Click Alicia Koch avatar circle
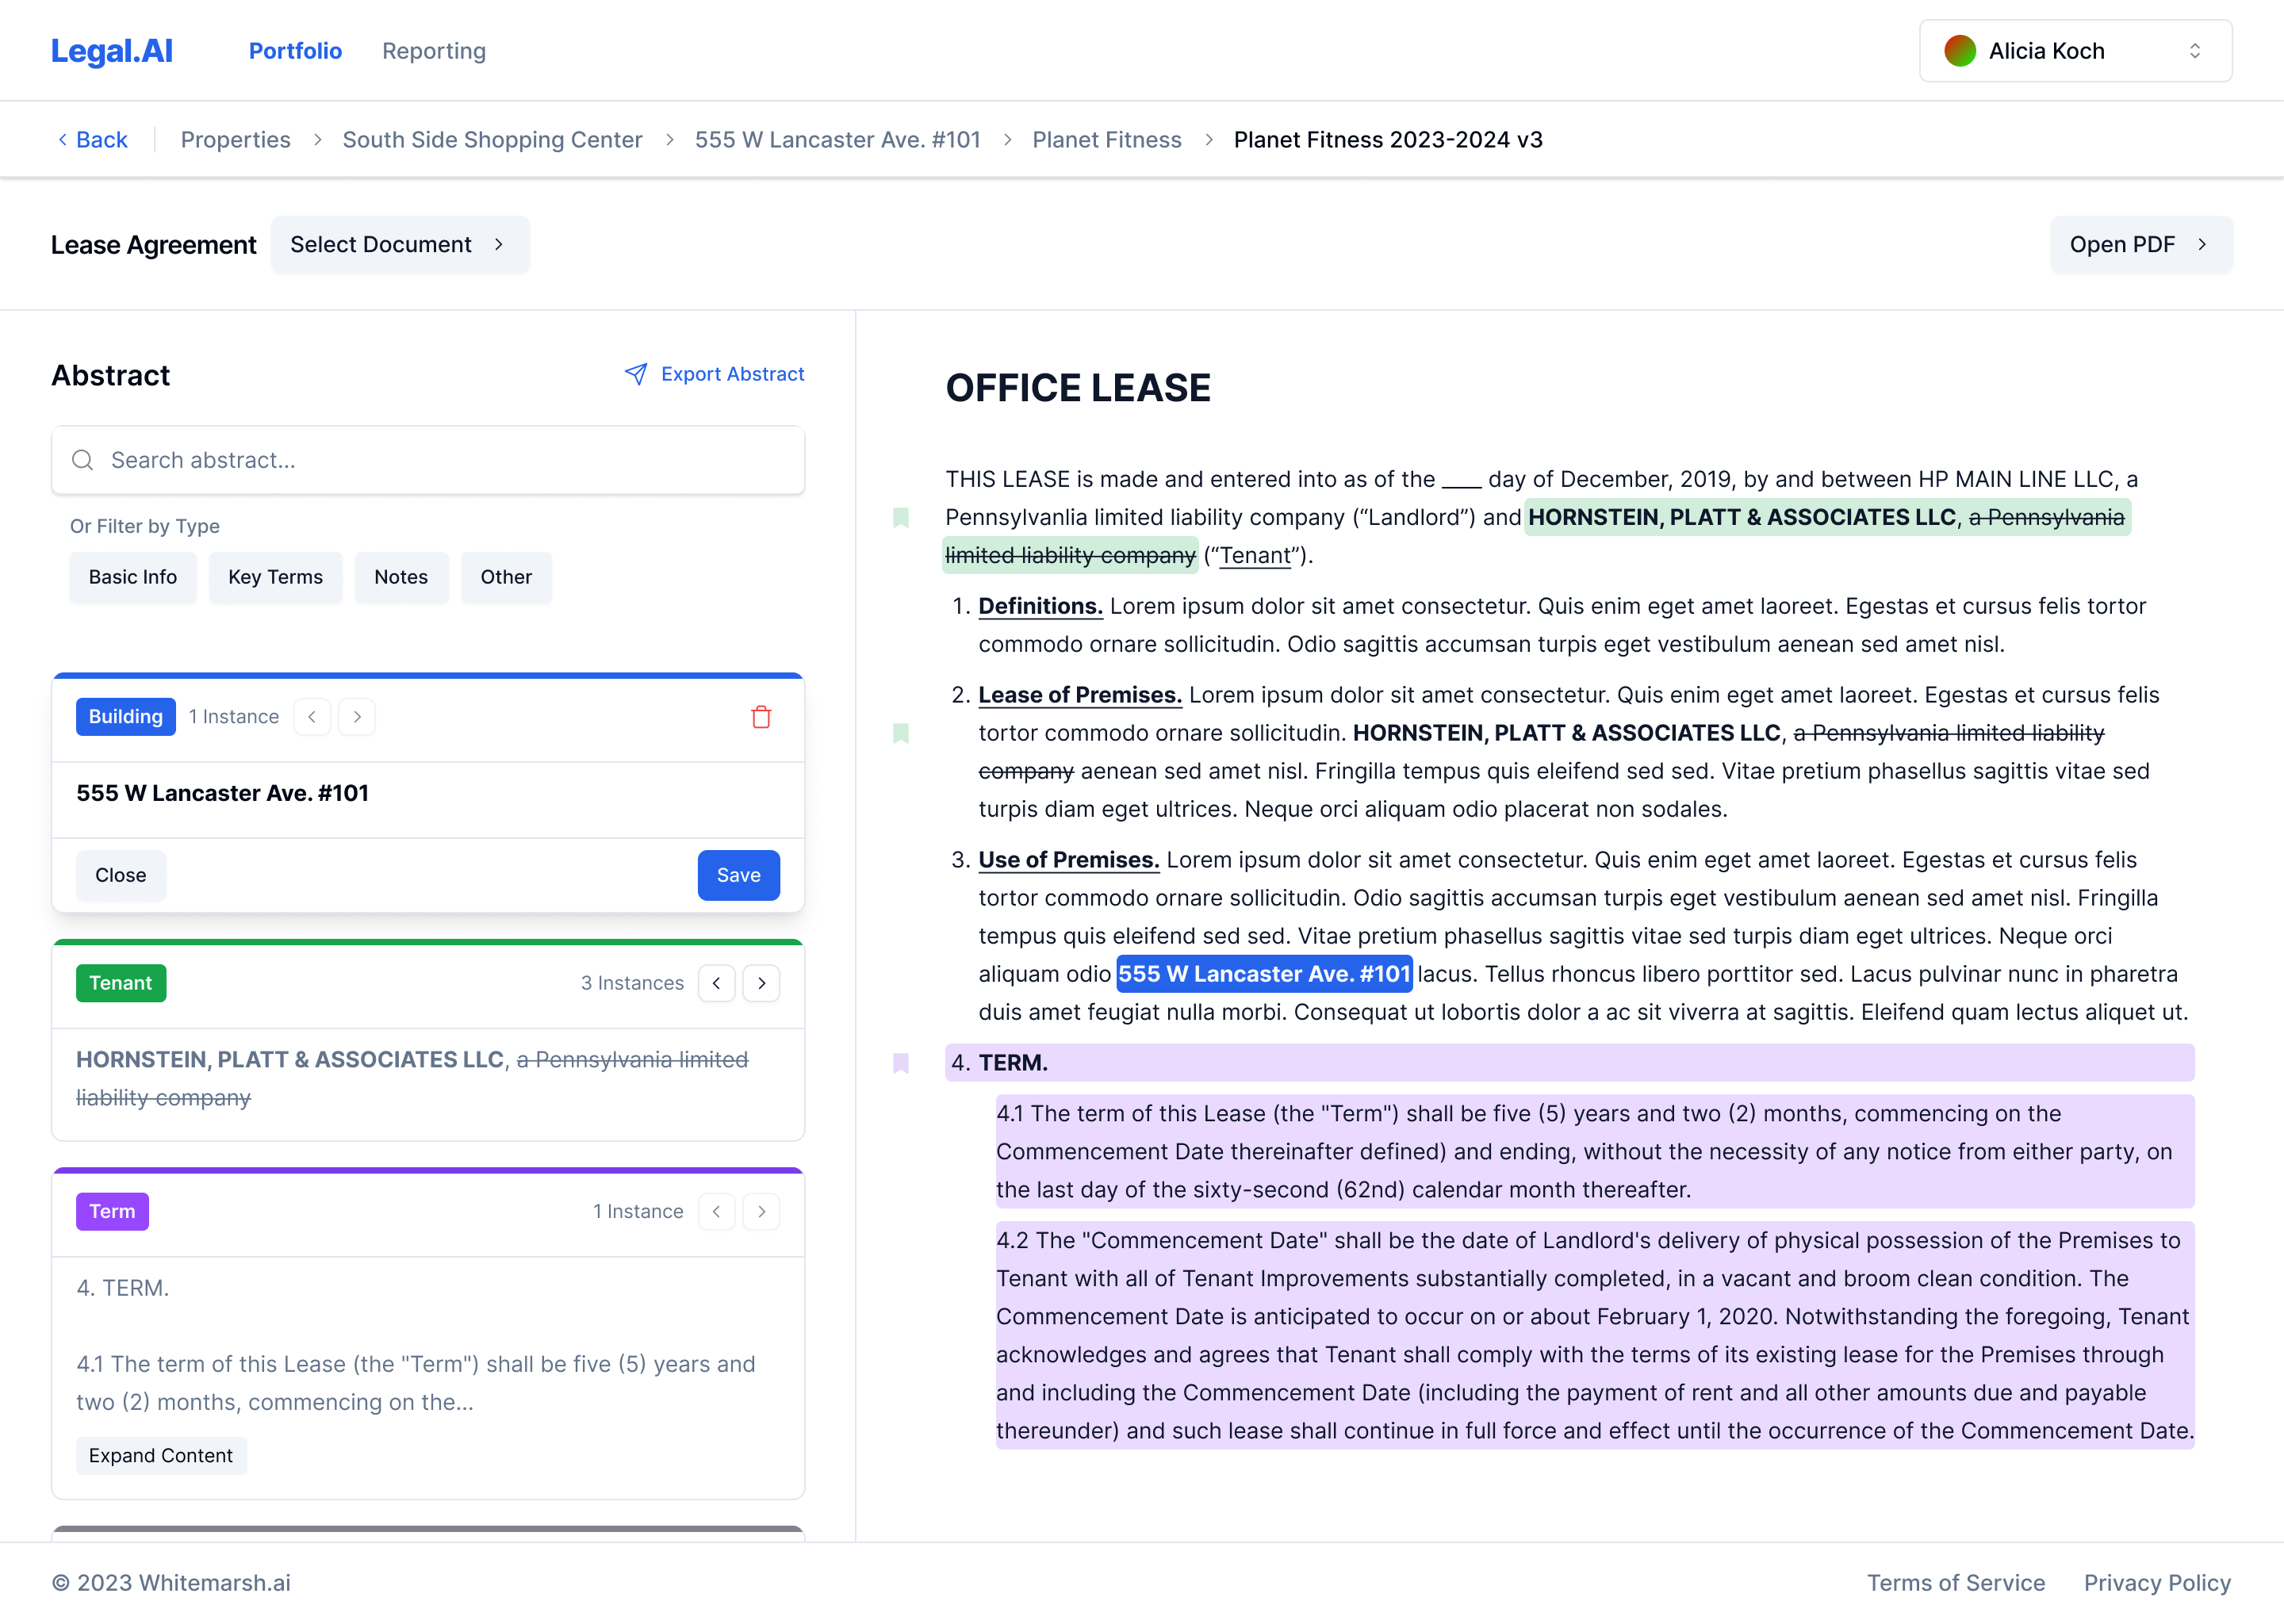Screen dimensions: 2284x1624 pyautogui.click(x=1960, y=51)
